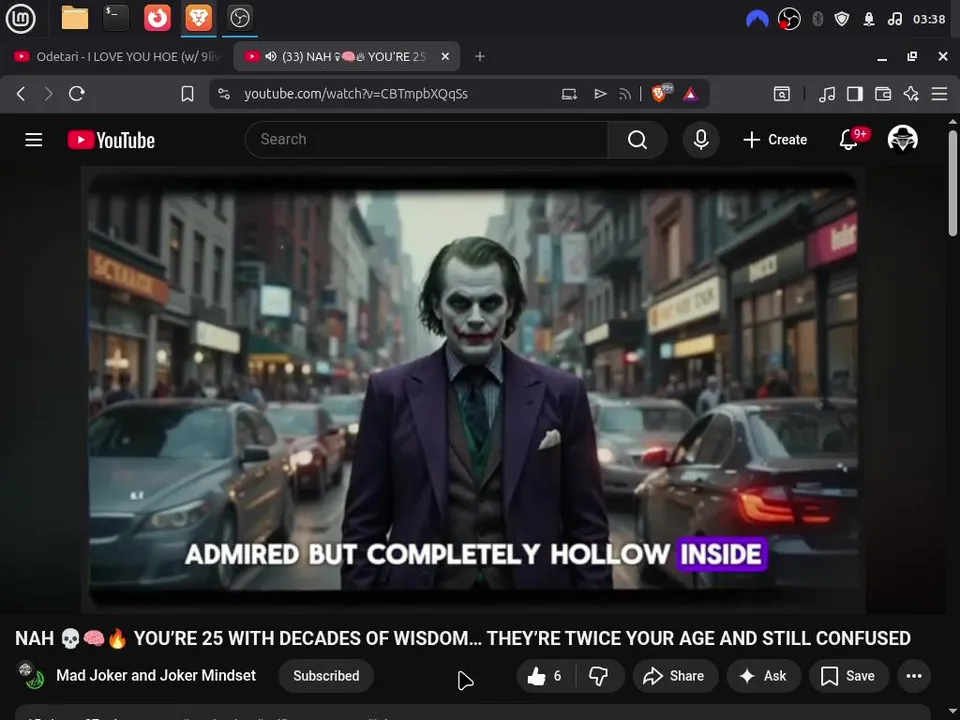Like the video with 6 likes

coord(545,676)
